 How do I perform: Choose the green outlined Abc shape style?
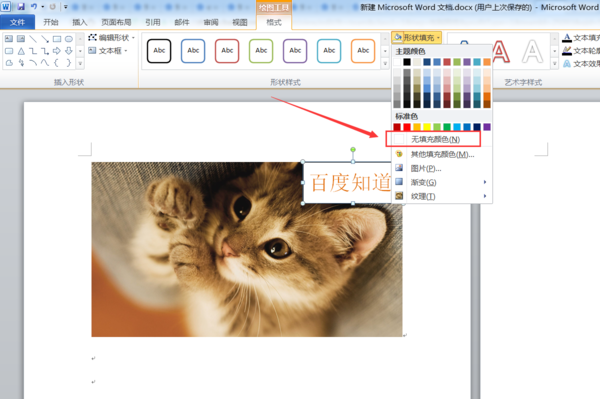[261, 50]
